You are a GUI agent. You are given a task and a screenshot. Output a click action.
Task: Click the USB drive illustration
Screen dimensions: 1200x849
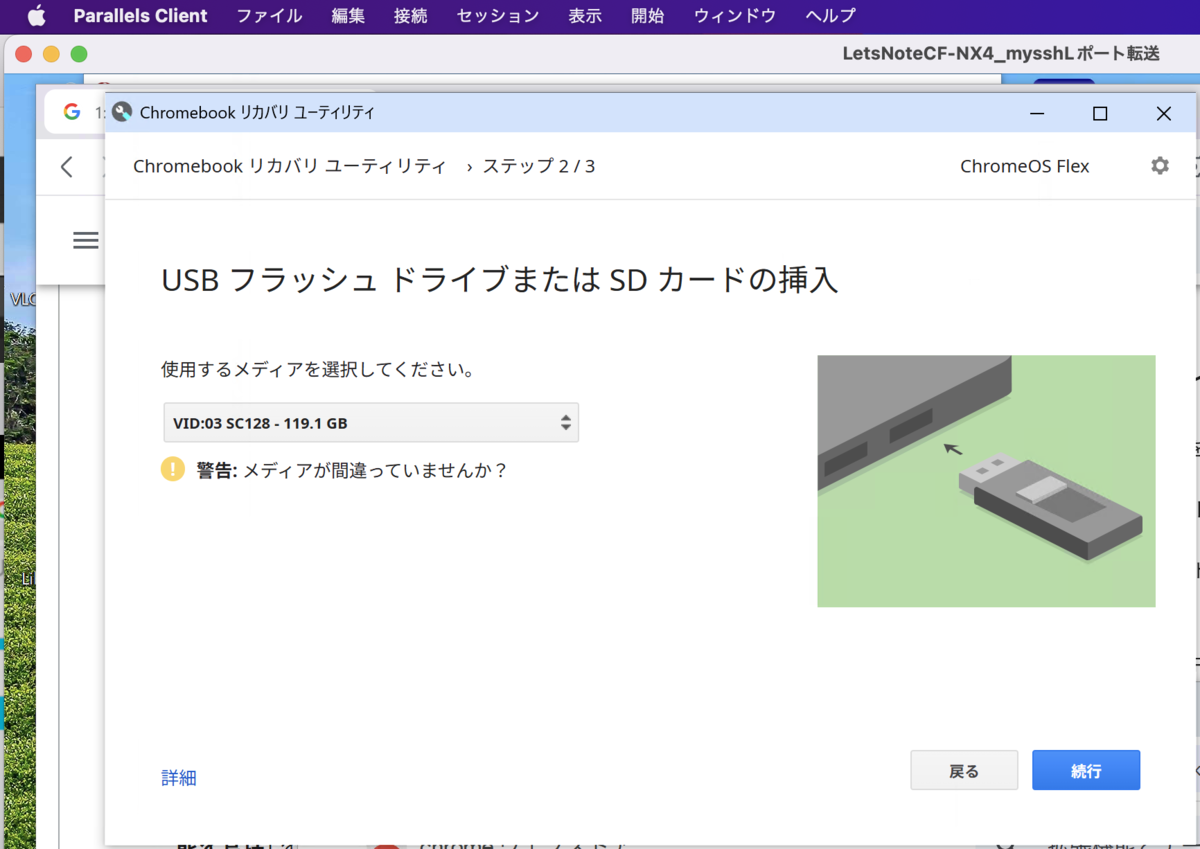[x=986, y=481]
